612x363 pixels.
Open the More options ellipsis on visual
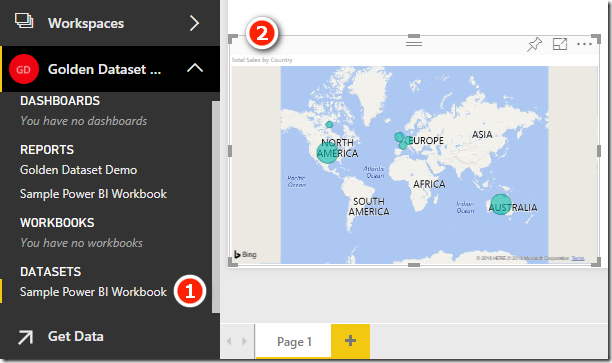click(x=584, y=44)
